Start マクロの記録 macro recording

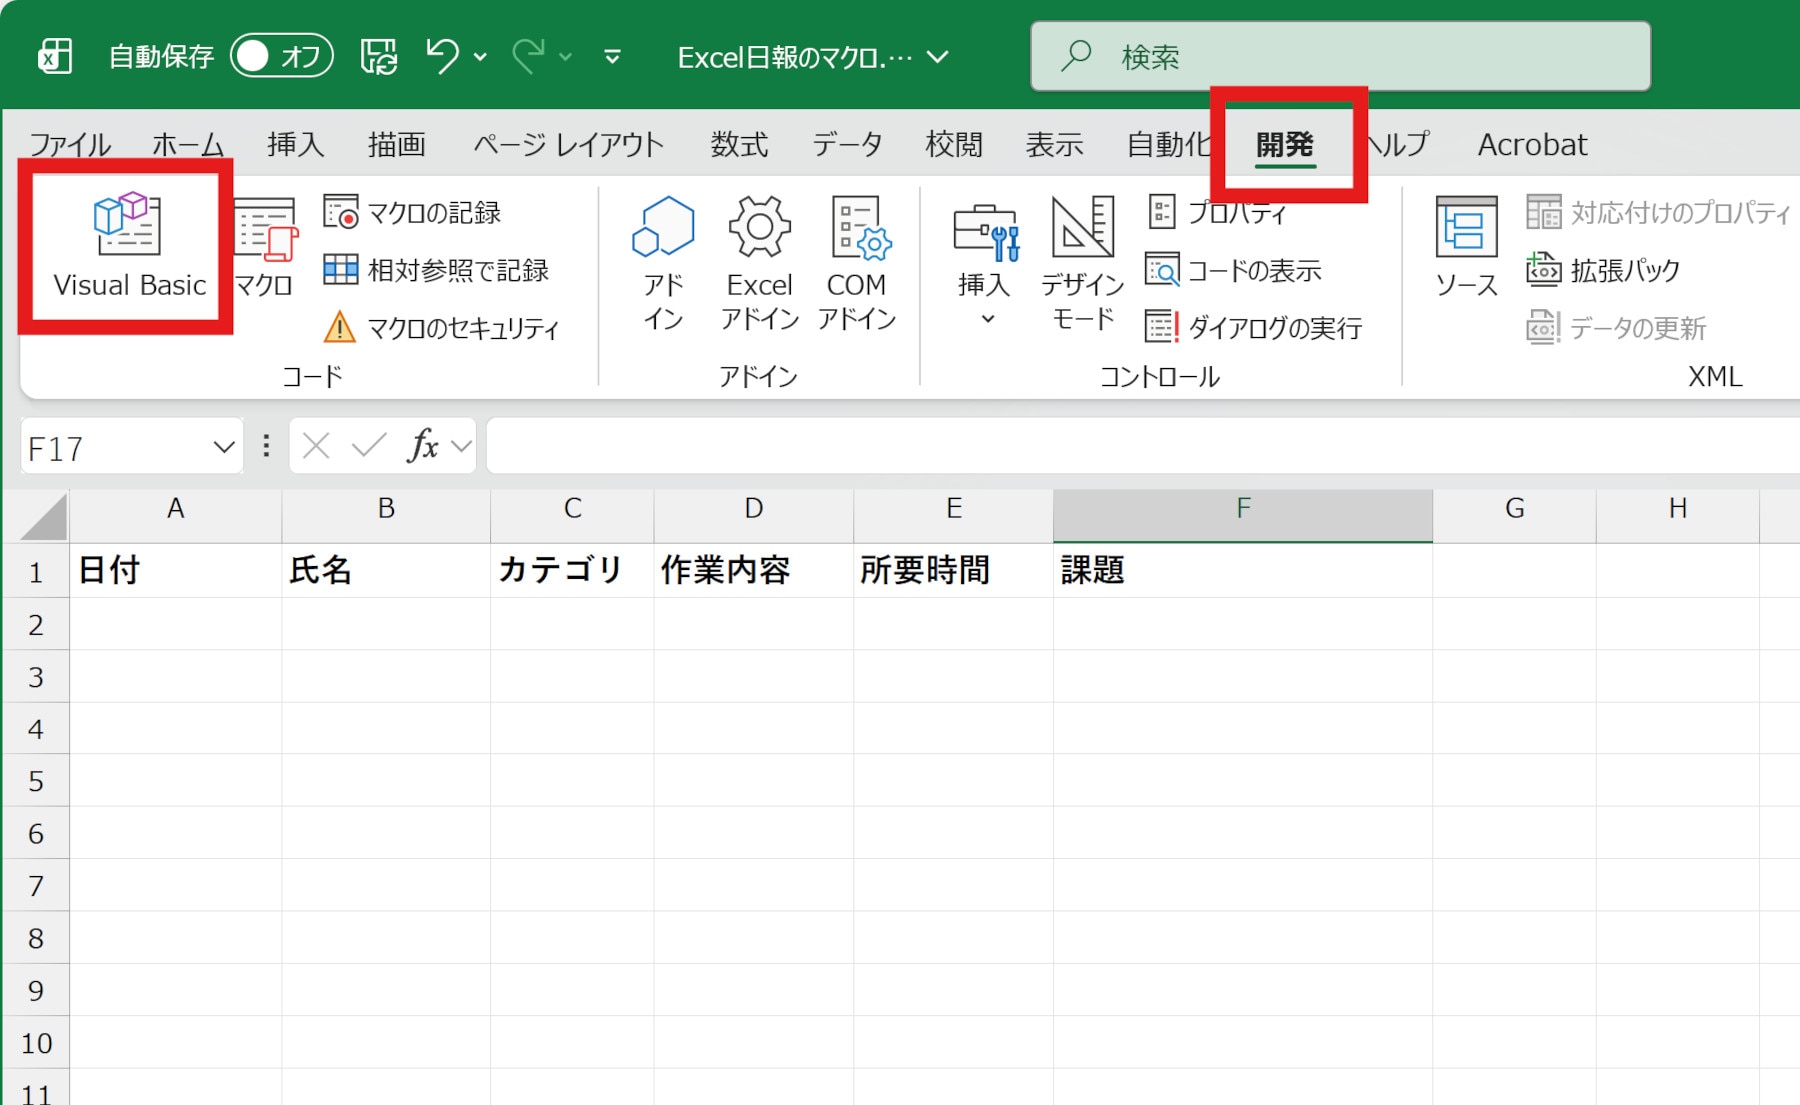click(x=413, y=213)
